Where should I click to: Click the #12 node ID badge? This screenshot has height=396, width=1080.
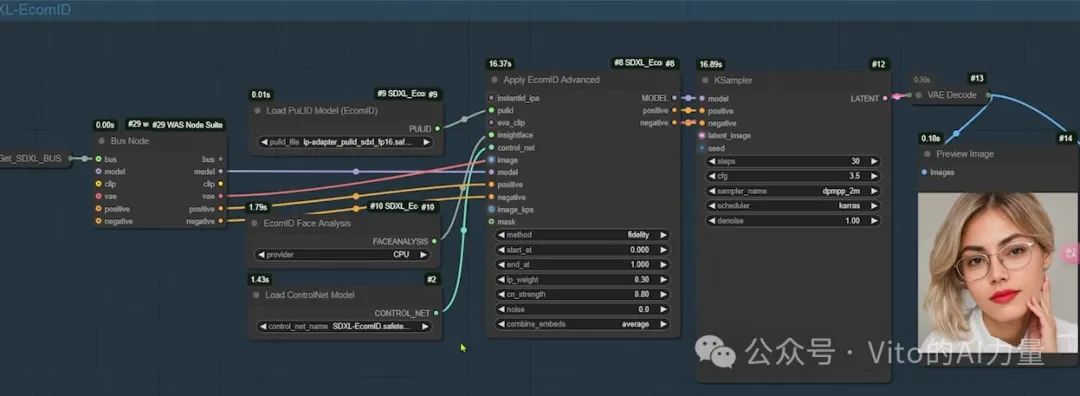pos(878,64)
